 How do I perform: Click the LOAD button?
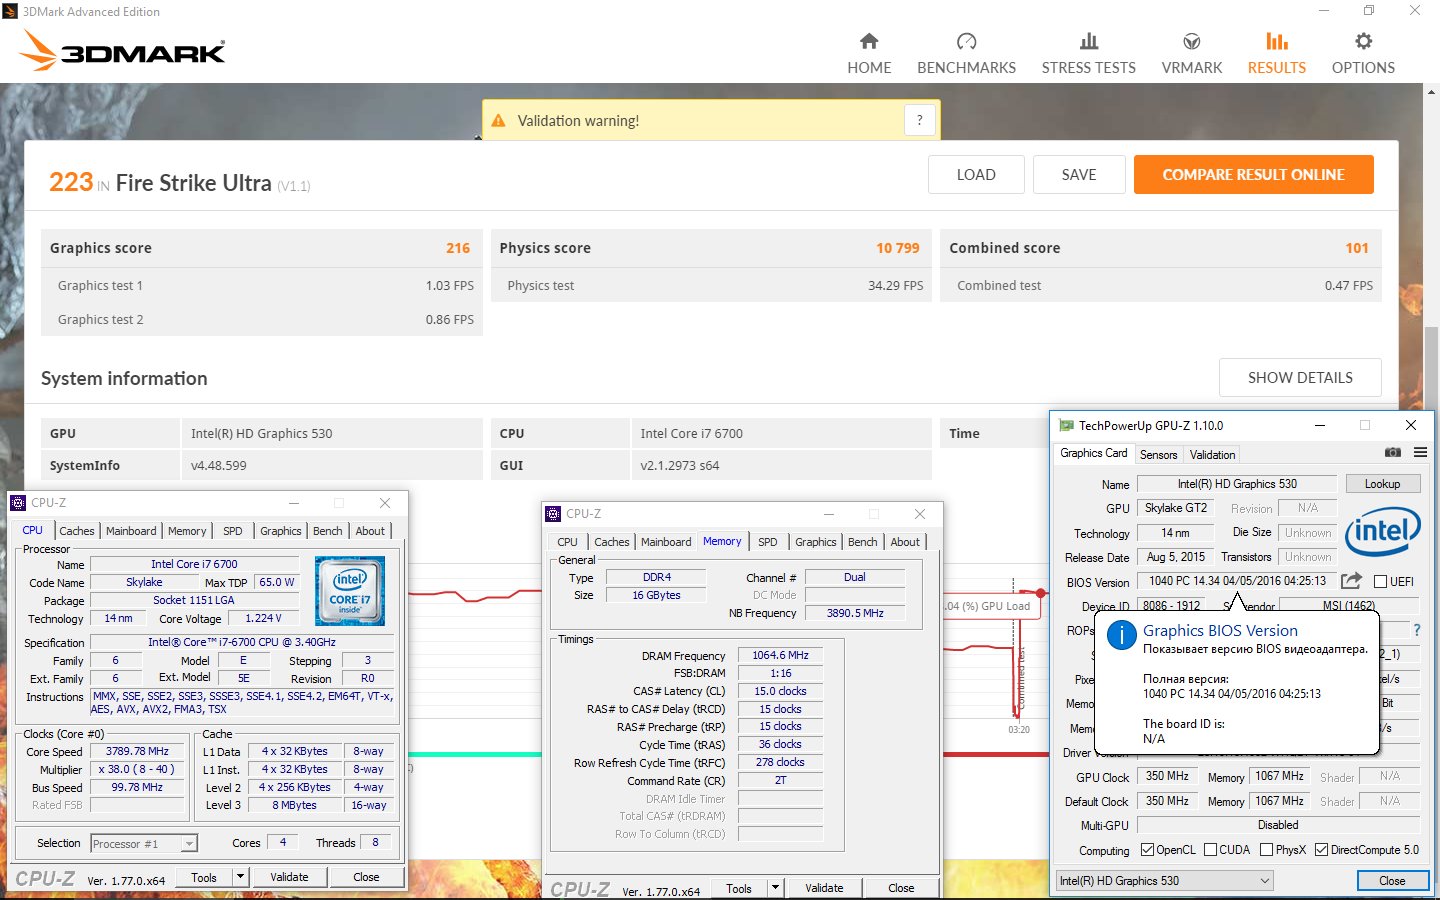point(976,174)
